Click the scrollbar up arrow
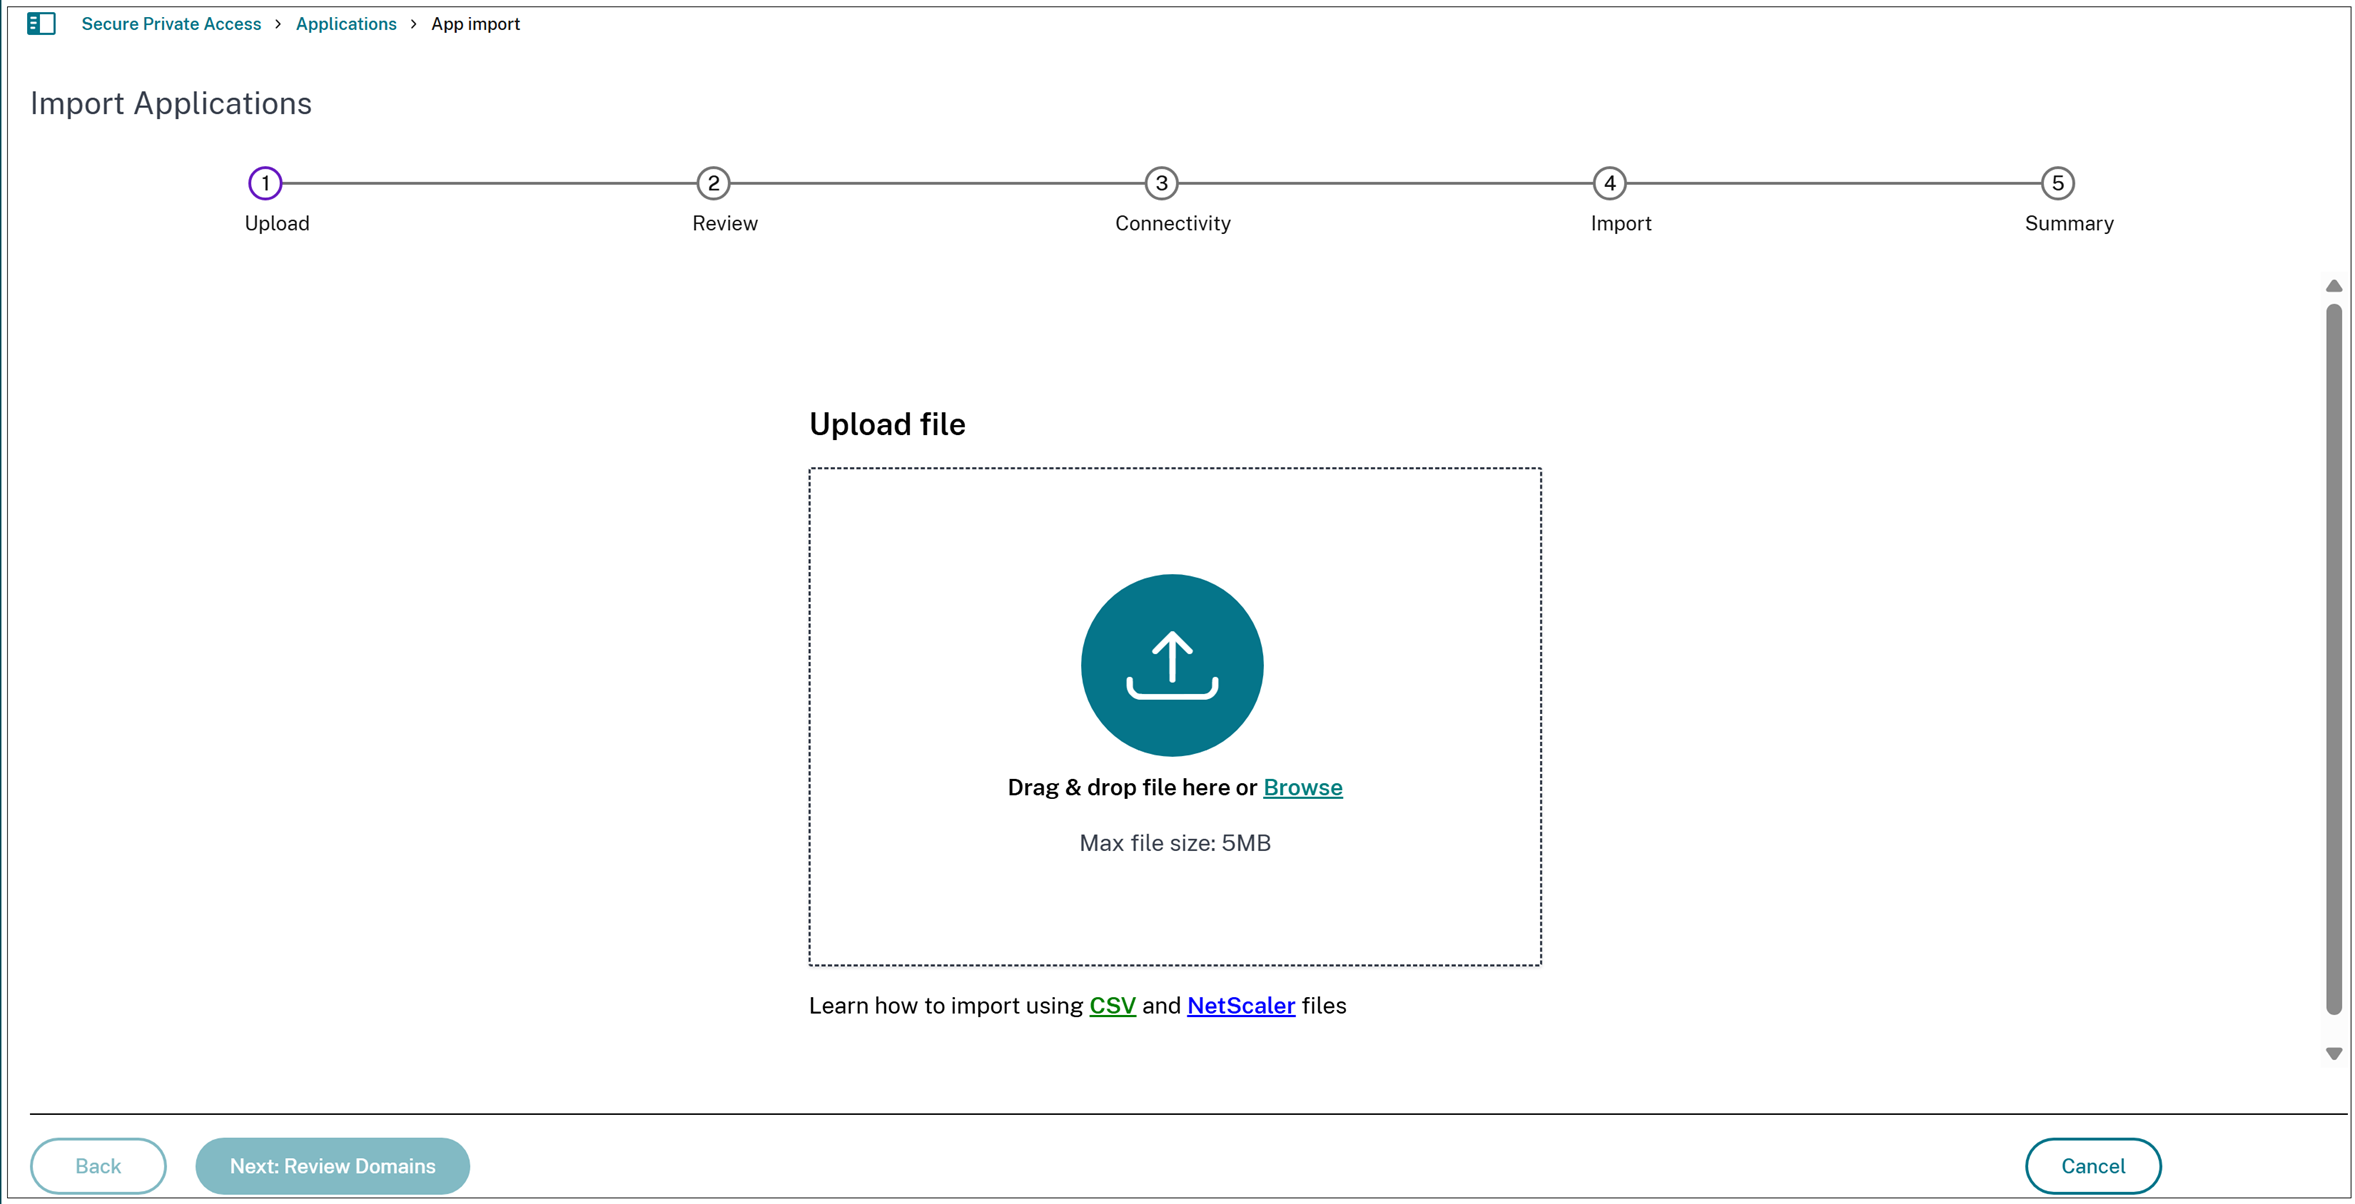Image resolution: width=2355 pixels, height=1204 pixels. 2334,286
